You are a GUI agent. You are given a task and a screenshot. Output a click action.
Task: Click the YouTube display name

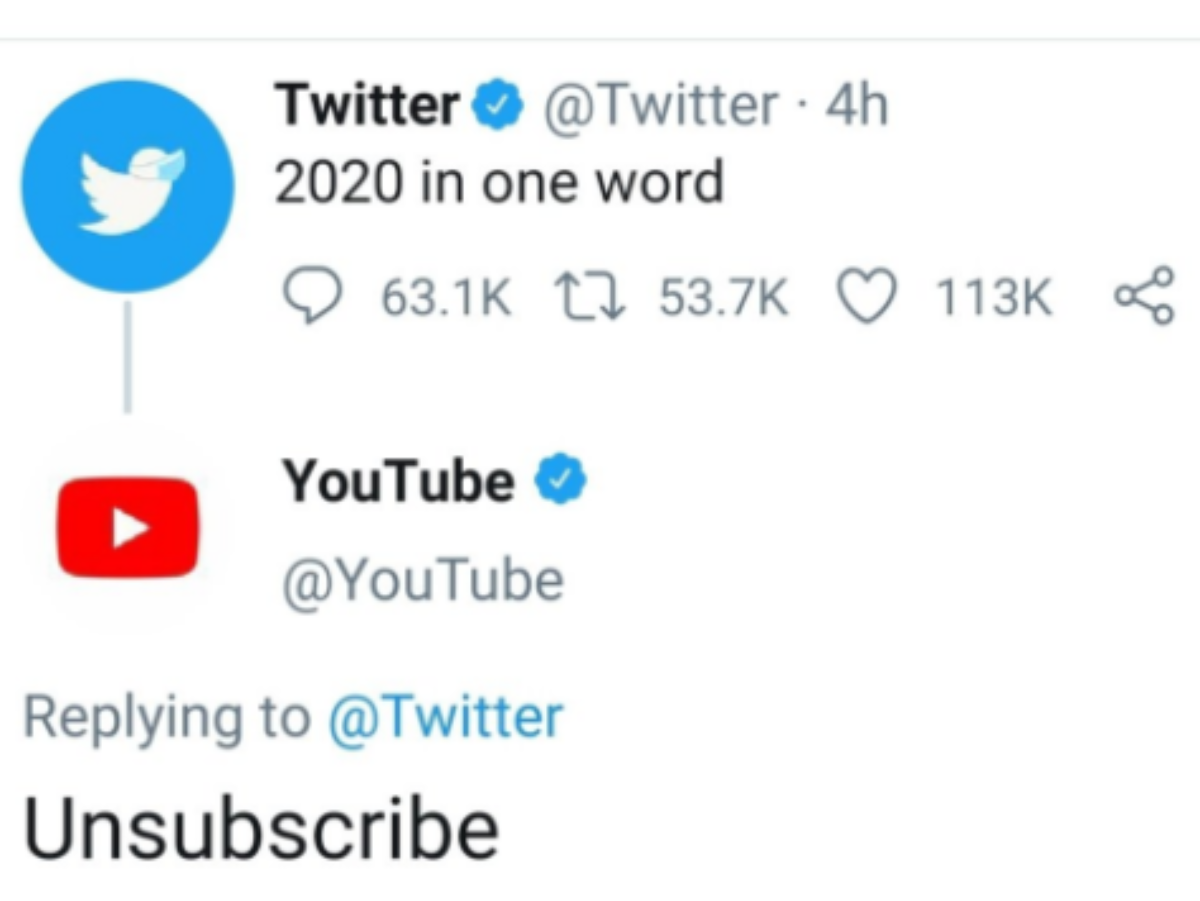(399, 483)
